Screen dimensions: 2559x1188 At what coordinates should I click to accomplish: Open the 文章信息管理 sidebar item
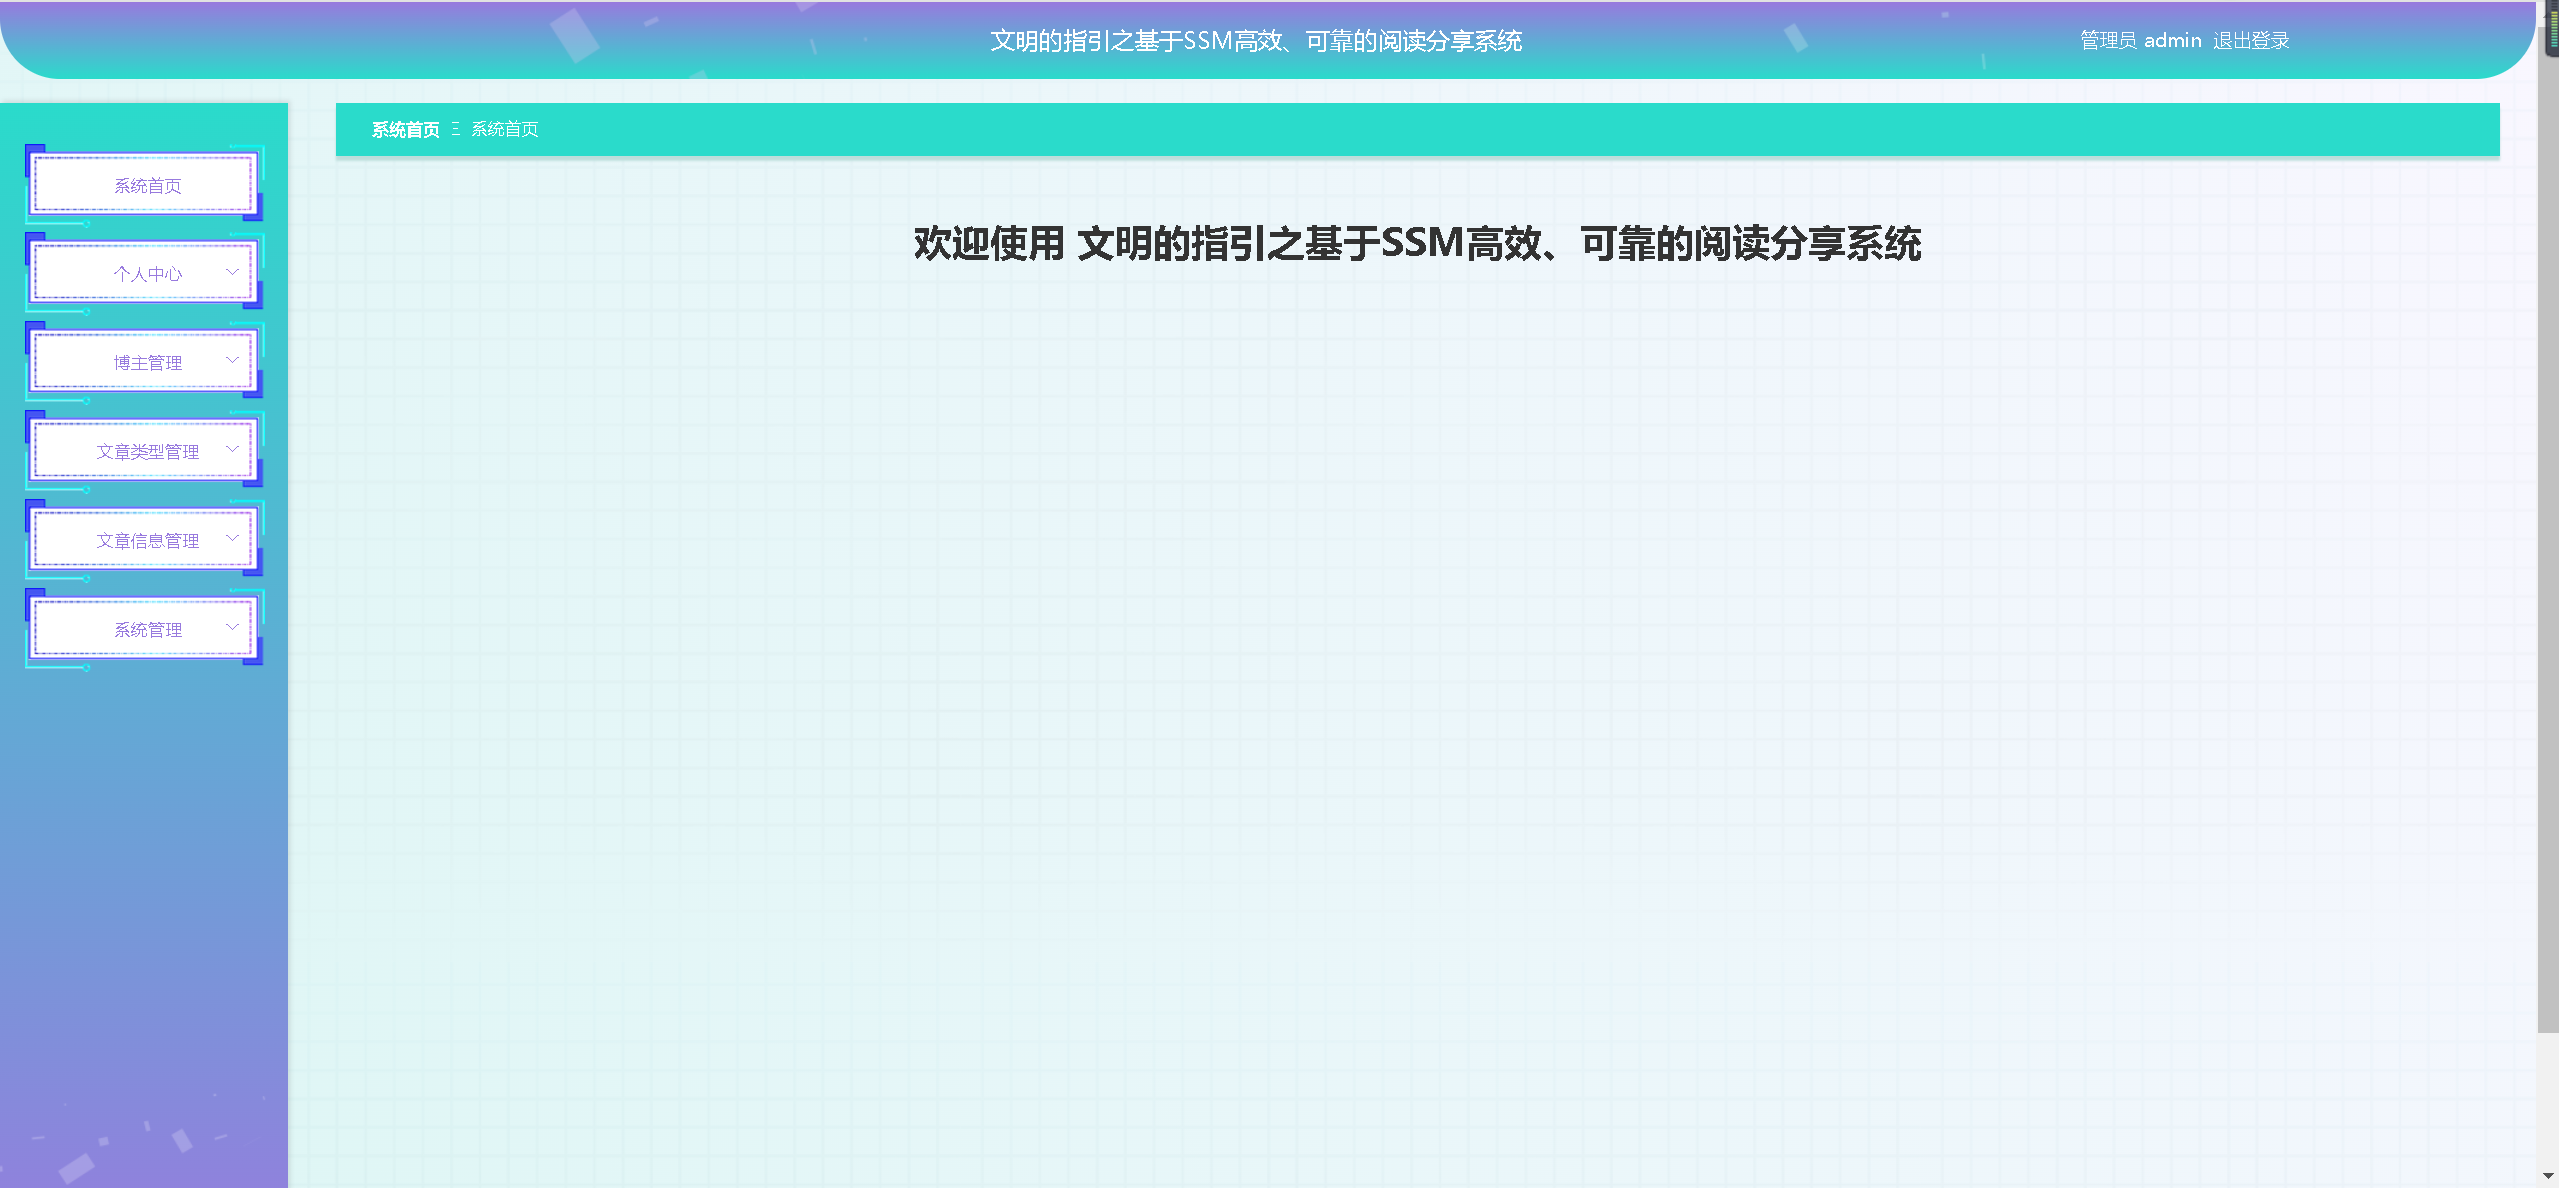tap(147, 541)
